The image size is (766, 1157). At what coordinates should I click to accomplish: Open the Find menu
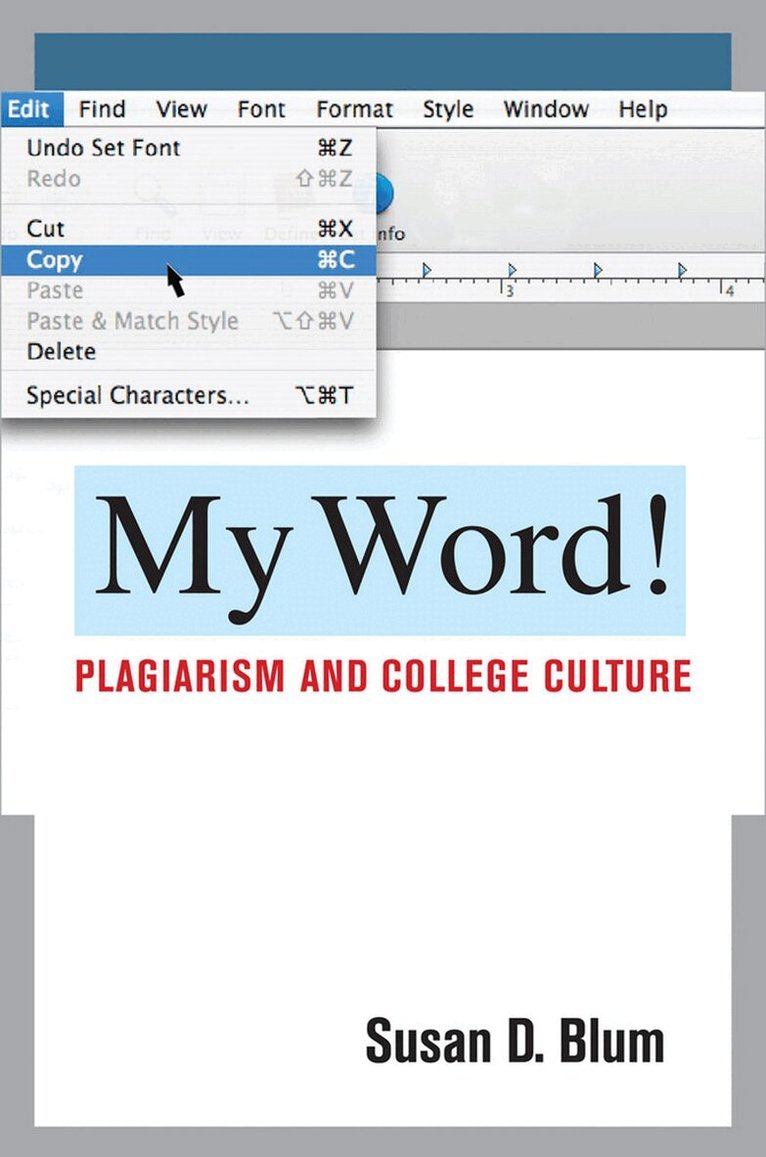[x=102, y=109]
